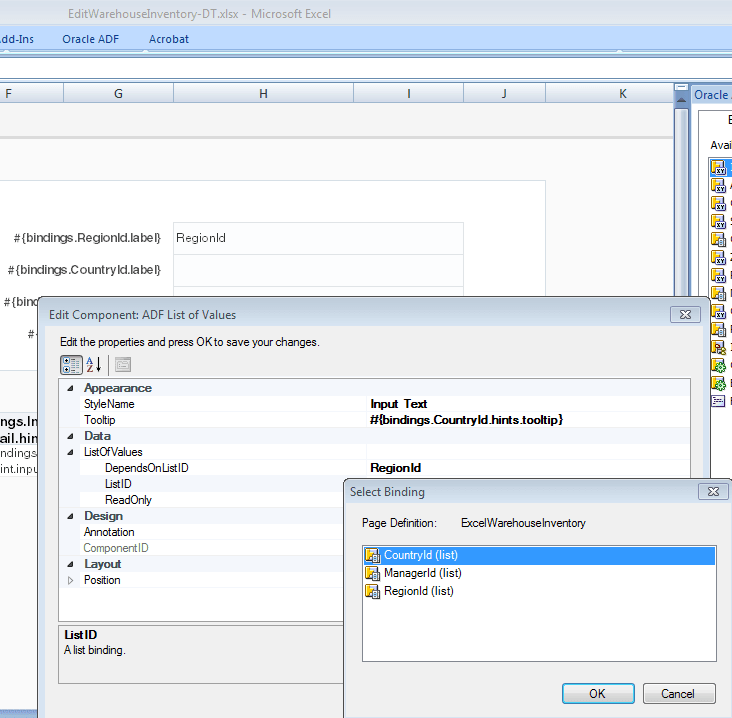Edit the CountryId.hints.tooltip value
Screen dimensions: 732x718
[528, 420]
